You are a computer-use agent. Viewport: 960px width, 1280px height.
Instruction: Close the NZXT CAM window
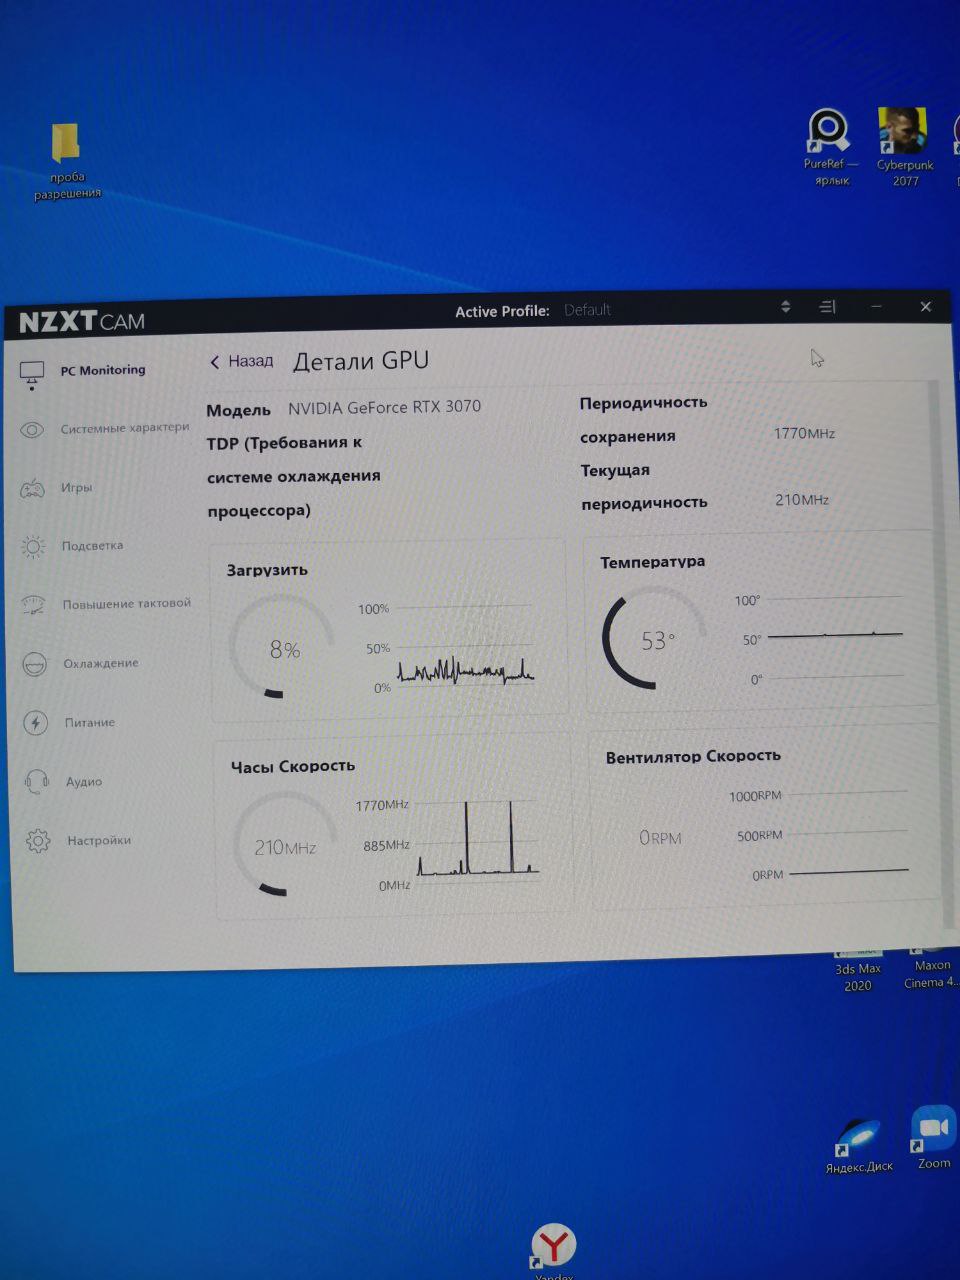coord(926,307)
